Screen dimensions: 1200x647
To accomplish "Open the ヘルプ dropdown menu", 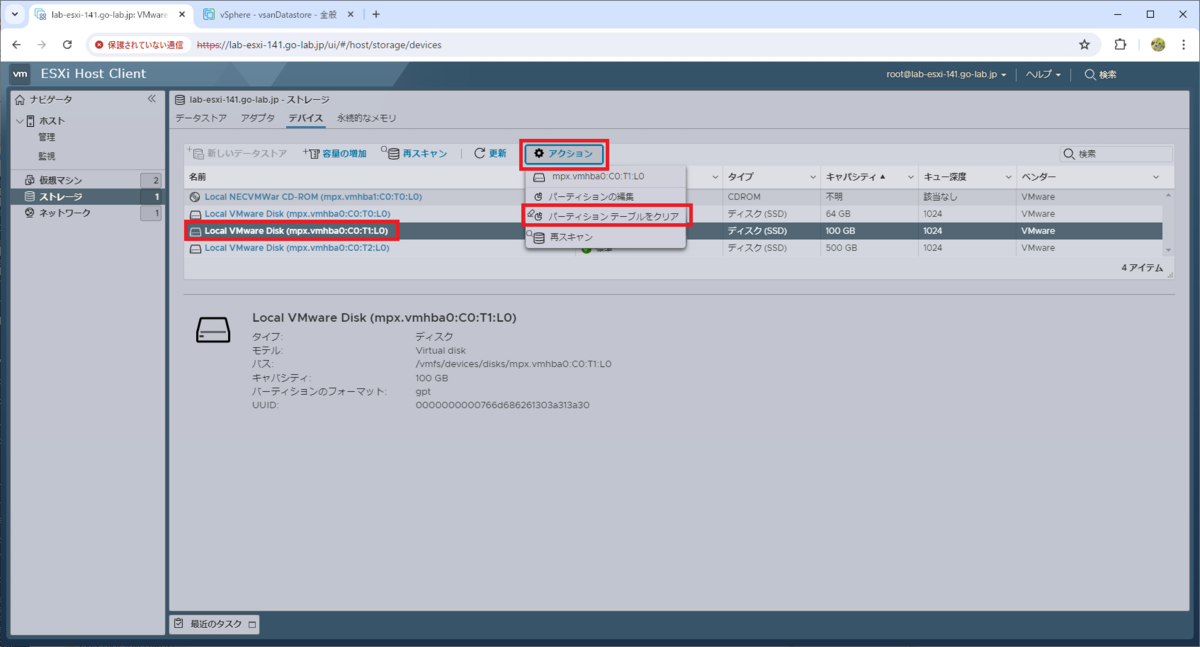I will [1043, 74].
